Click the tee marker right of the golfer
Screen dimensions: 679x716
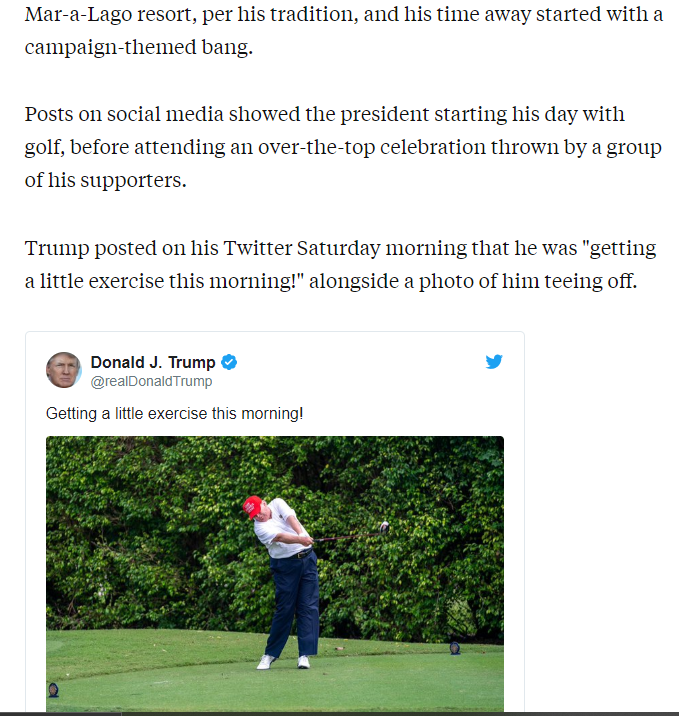(455, 647)
